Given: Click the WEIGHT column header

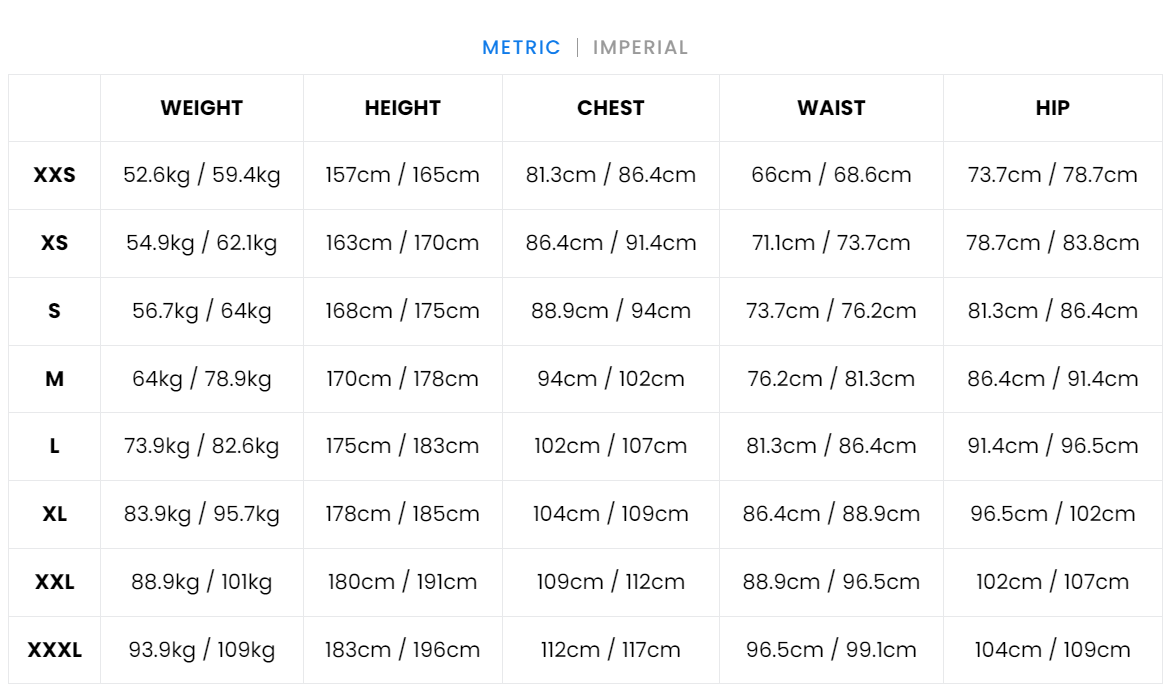Looking at the screenshot, I should pyautogui.click(x=202, y=108).
